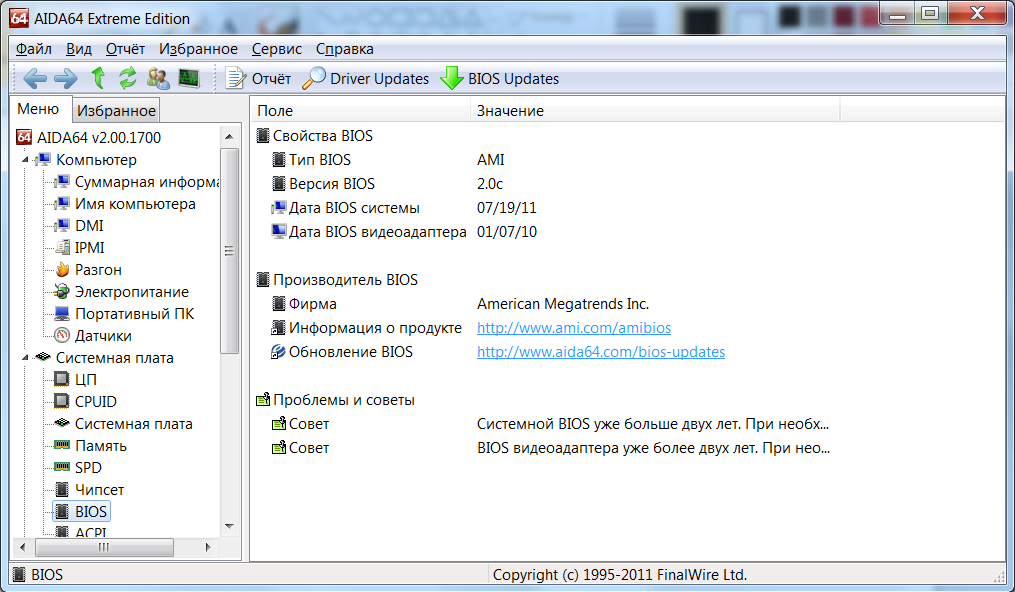Open the Избранное menu in menu bar

click(x=198, y=49)
